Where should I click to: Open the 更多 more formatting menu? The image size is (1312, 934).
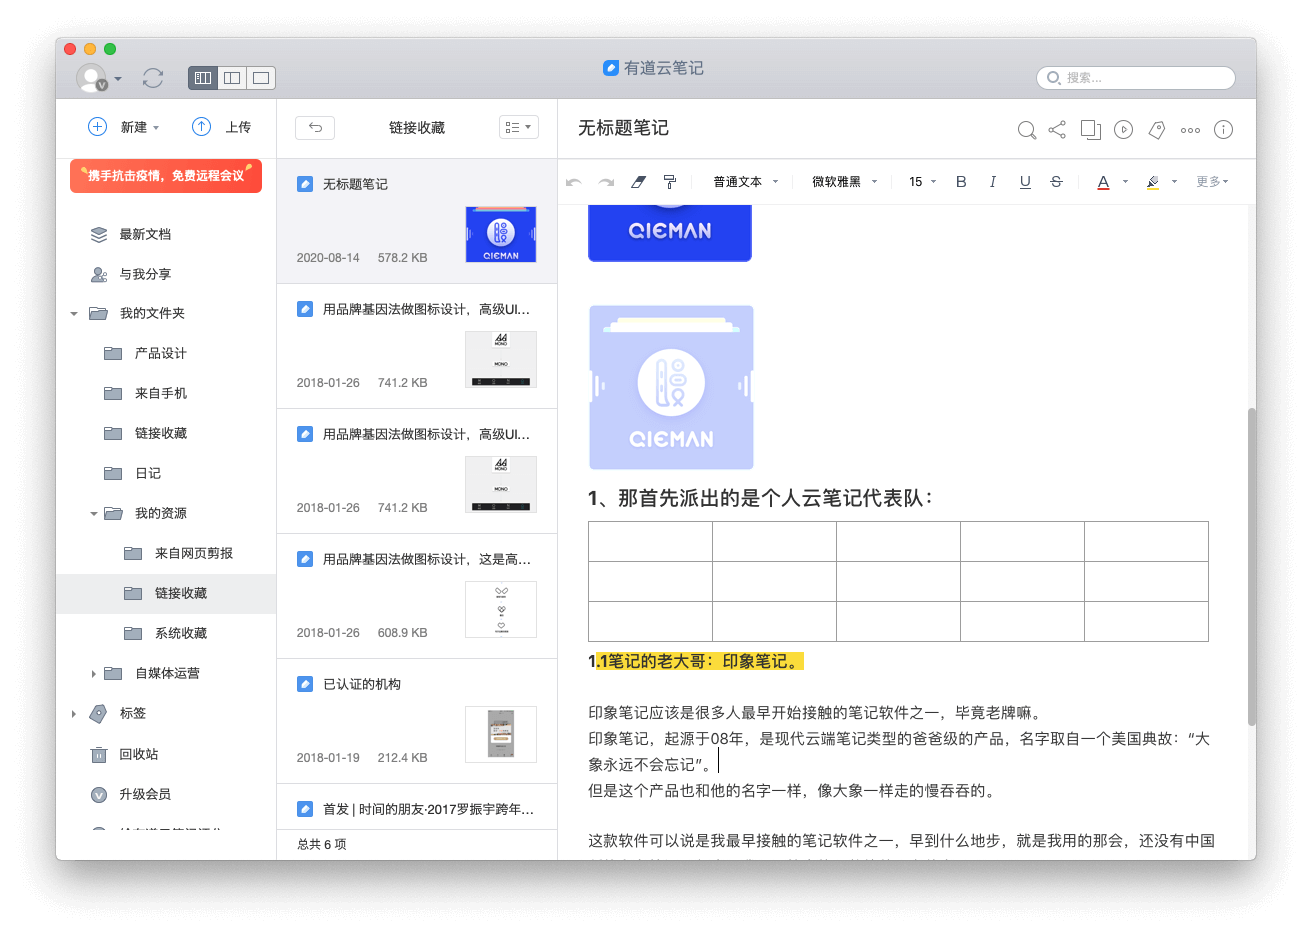pyautogui.click(x=1212, y=182)
